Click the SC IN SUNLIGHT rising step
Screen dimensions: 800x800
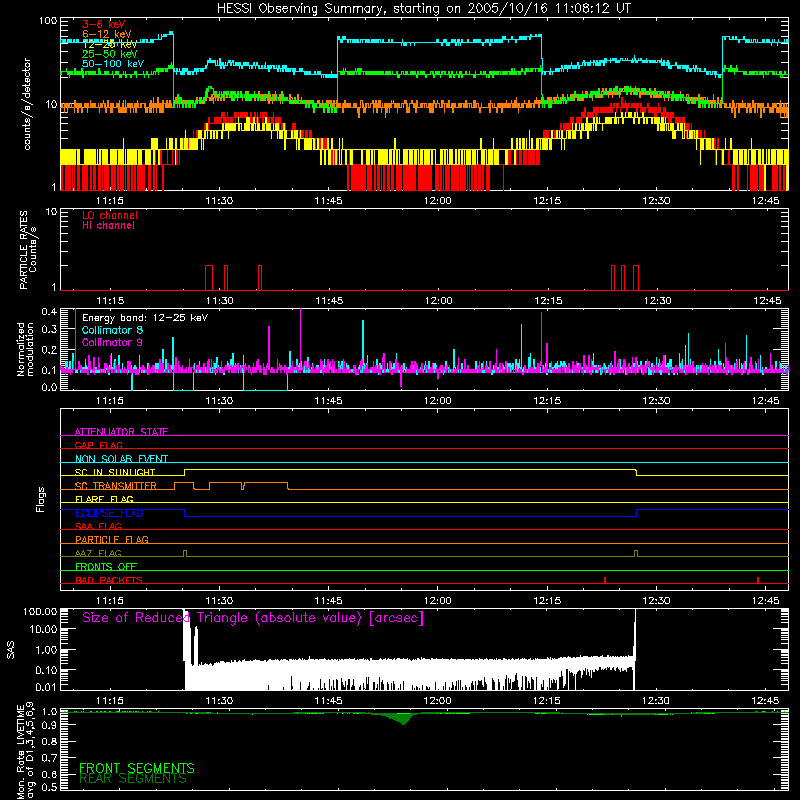[184, 472]
